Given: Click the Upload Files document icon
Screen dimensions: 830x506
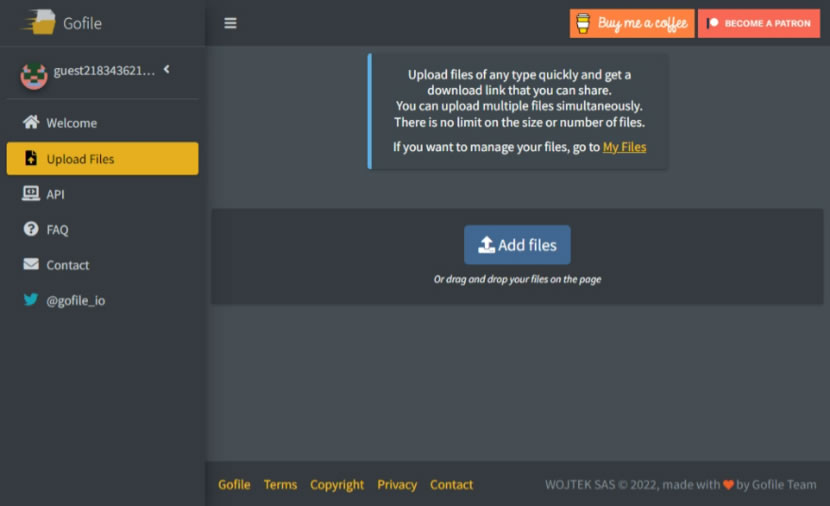Looking at the screenshot, I should (x=31, y=158).
